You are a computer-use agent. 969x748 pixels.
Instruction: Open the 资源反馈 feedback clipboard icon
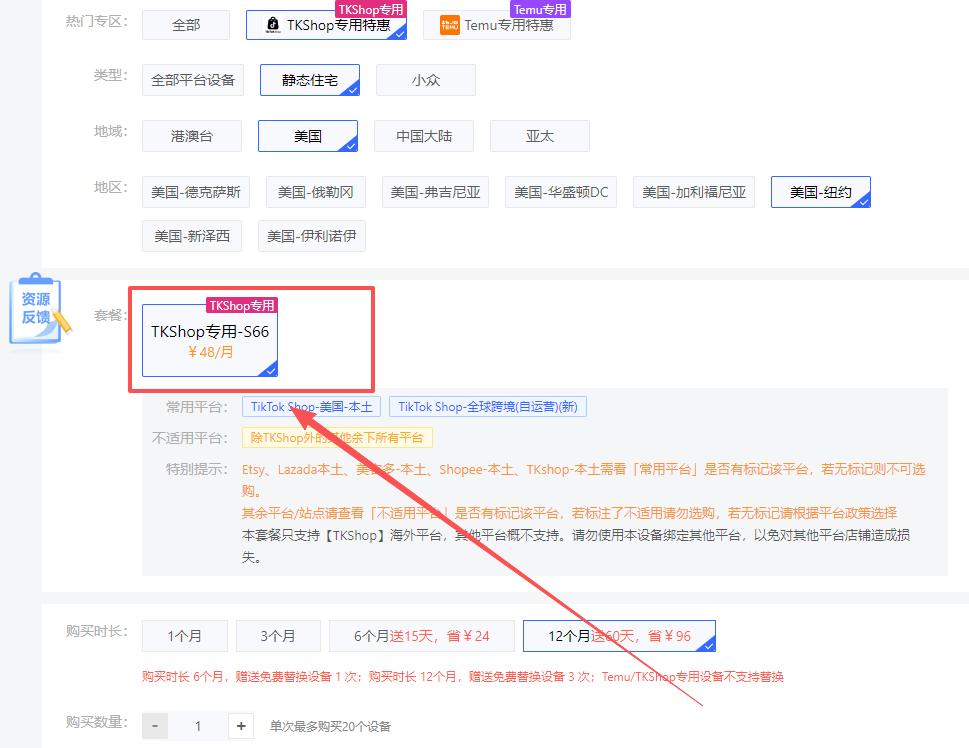tap(38, 310)
